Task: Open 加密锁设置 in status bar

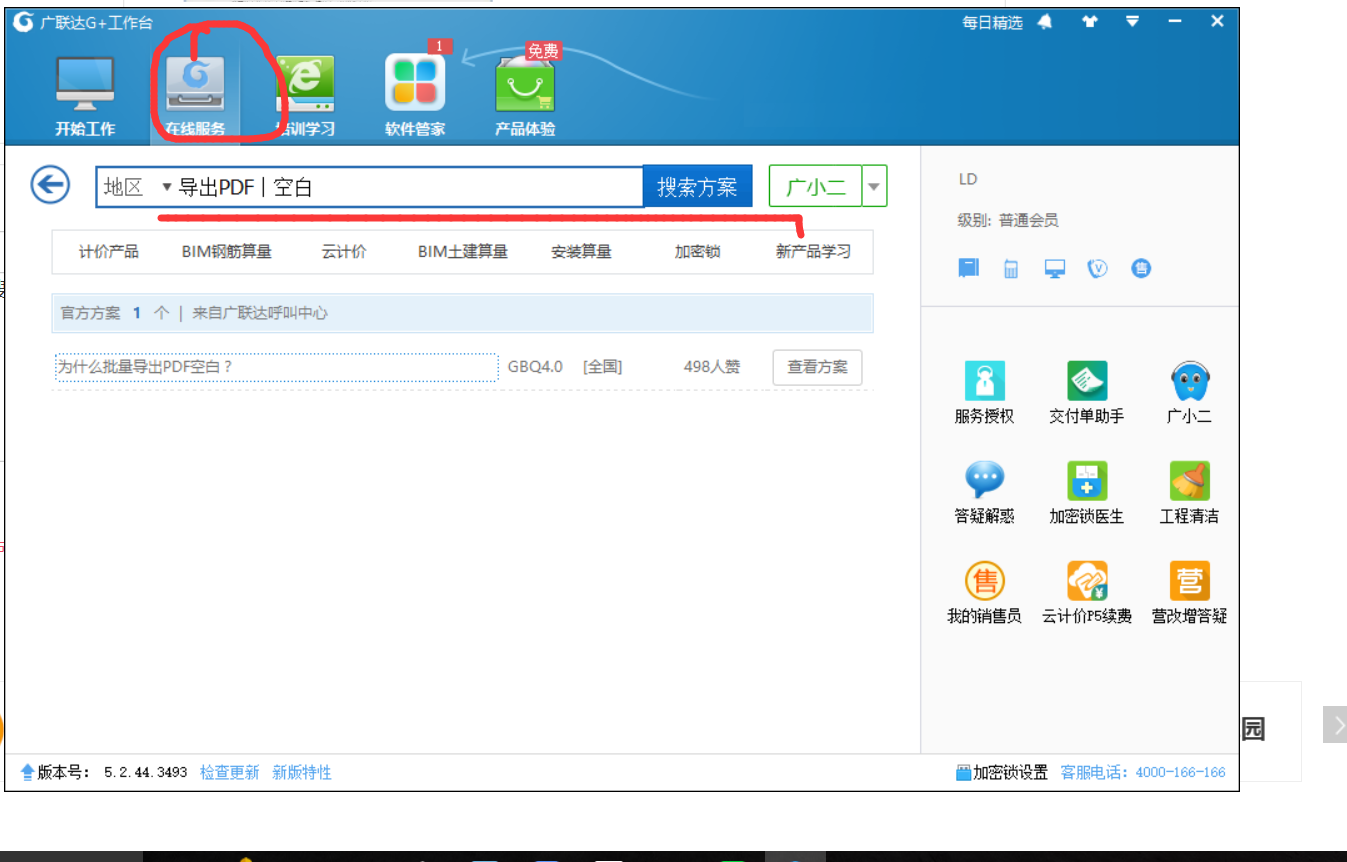Action: 1002,772
